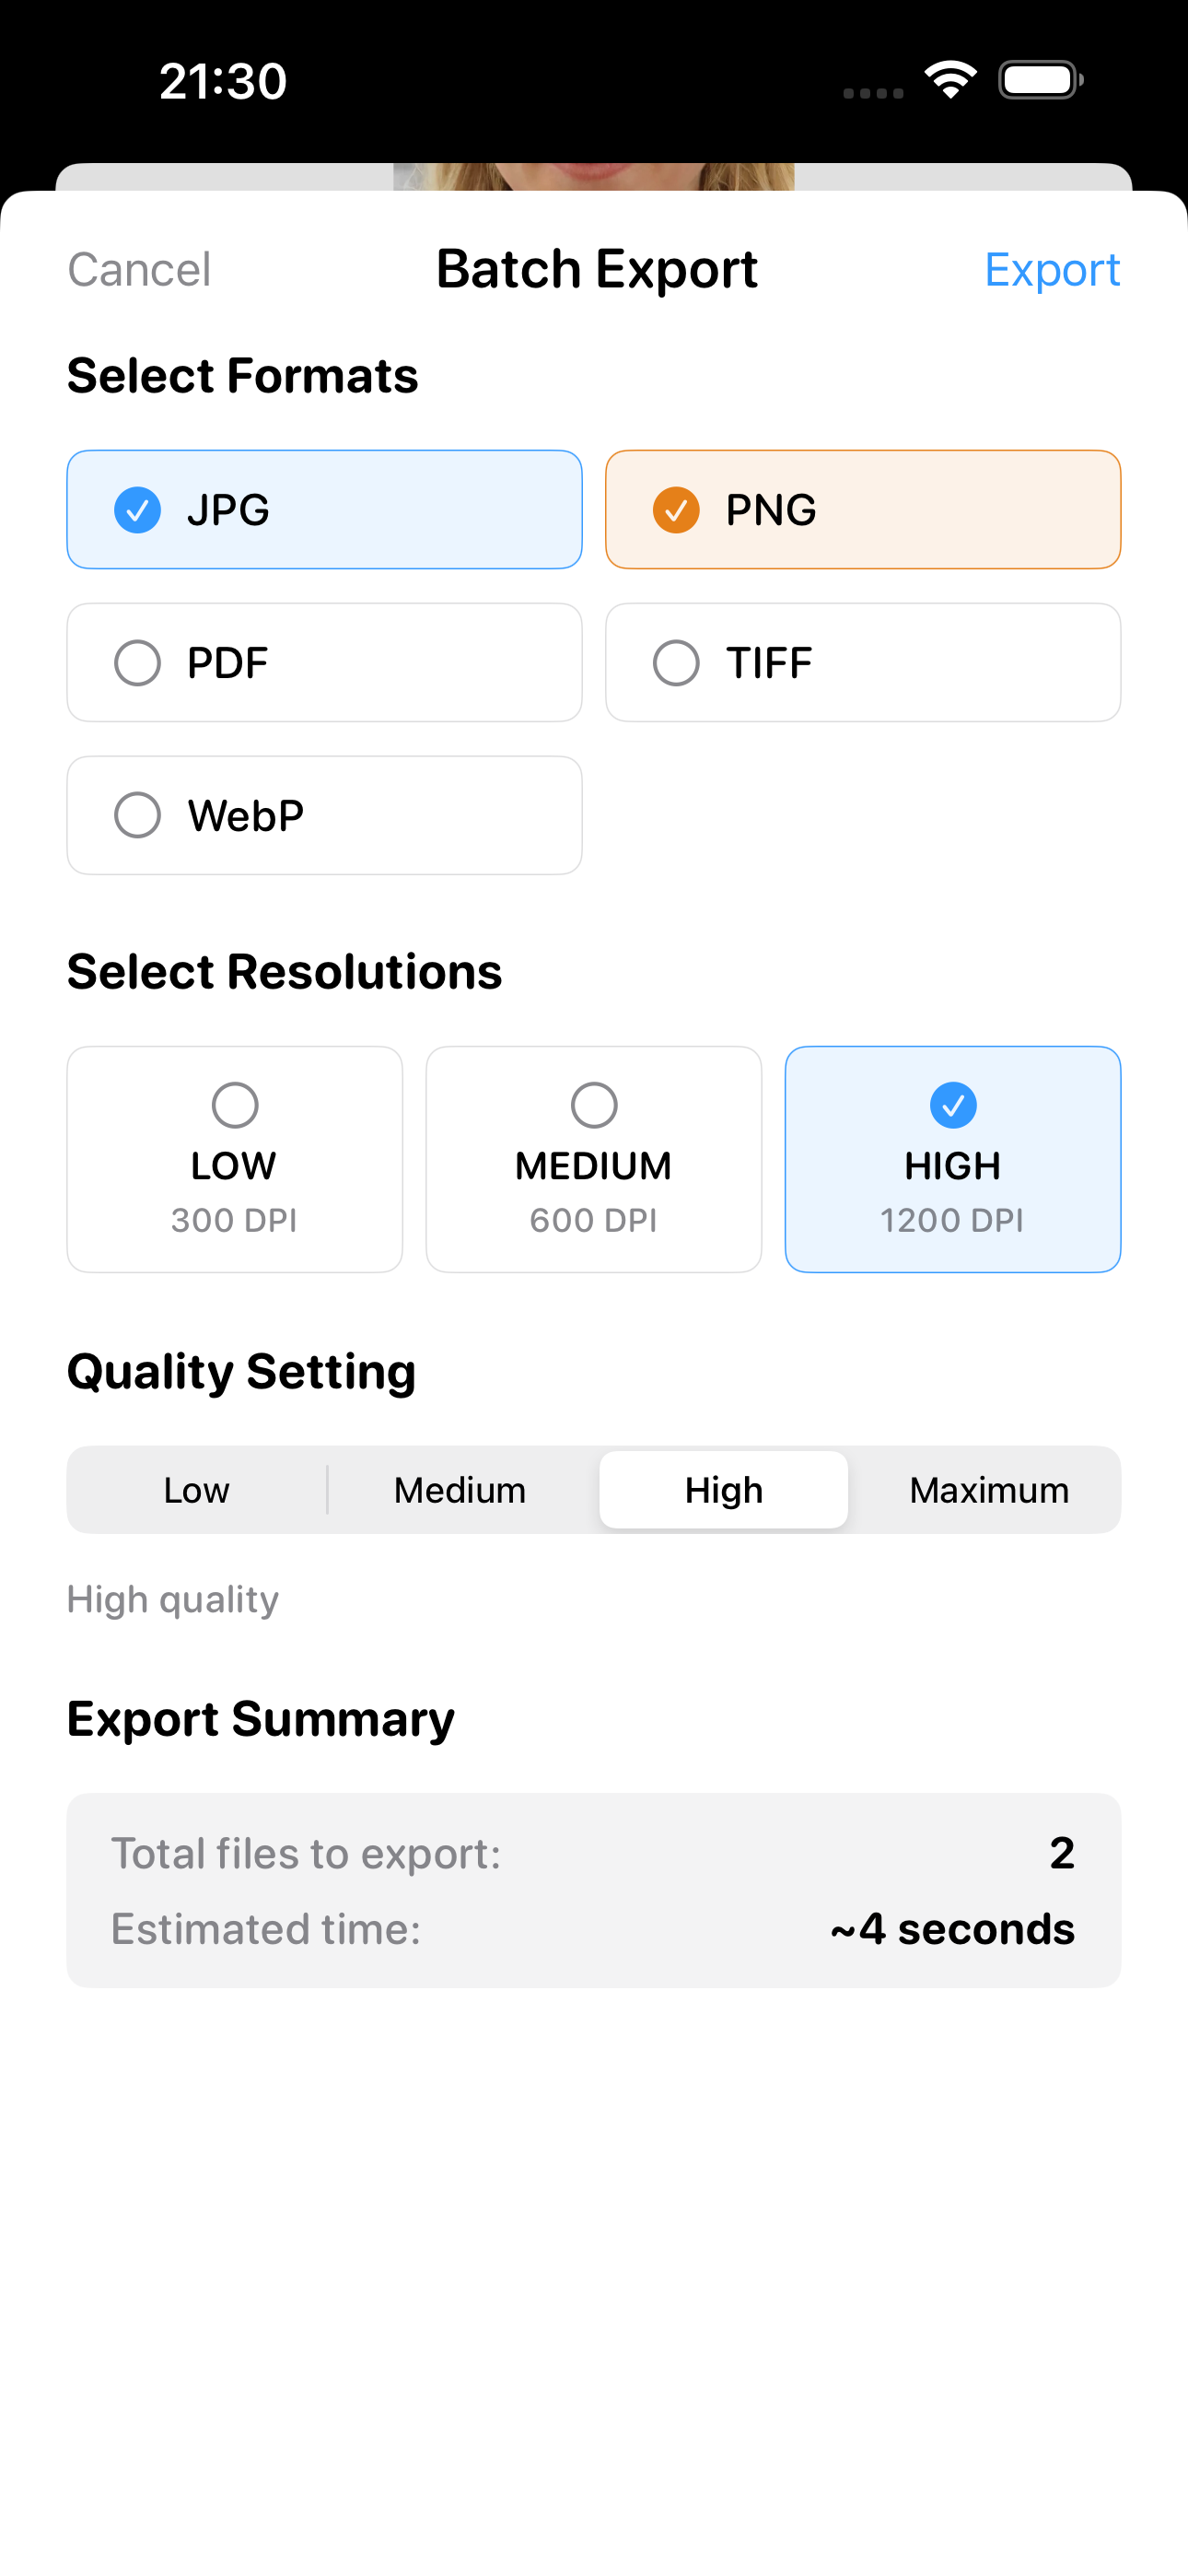
Task: Enable the TIFF format option
Action: tap(862, 663)
